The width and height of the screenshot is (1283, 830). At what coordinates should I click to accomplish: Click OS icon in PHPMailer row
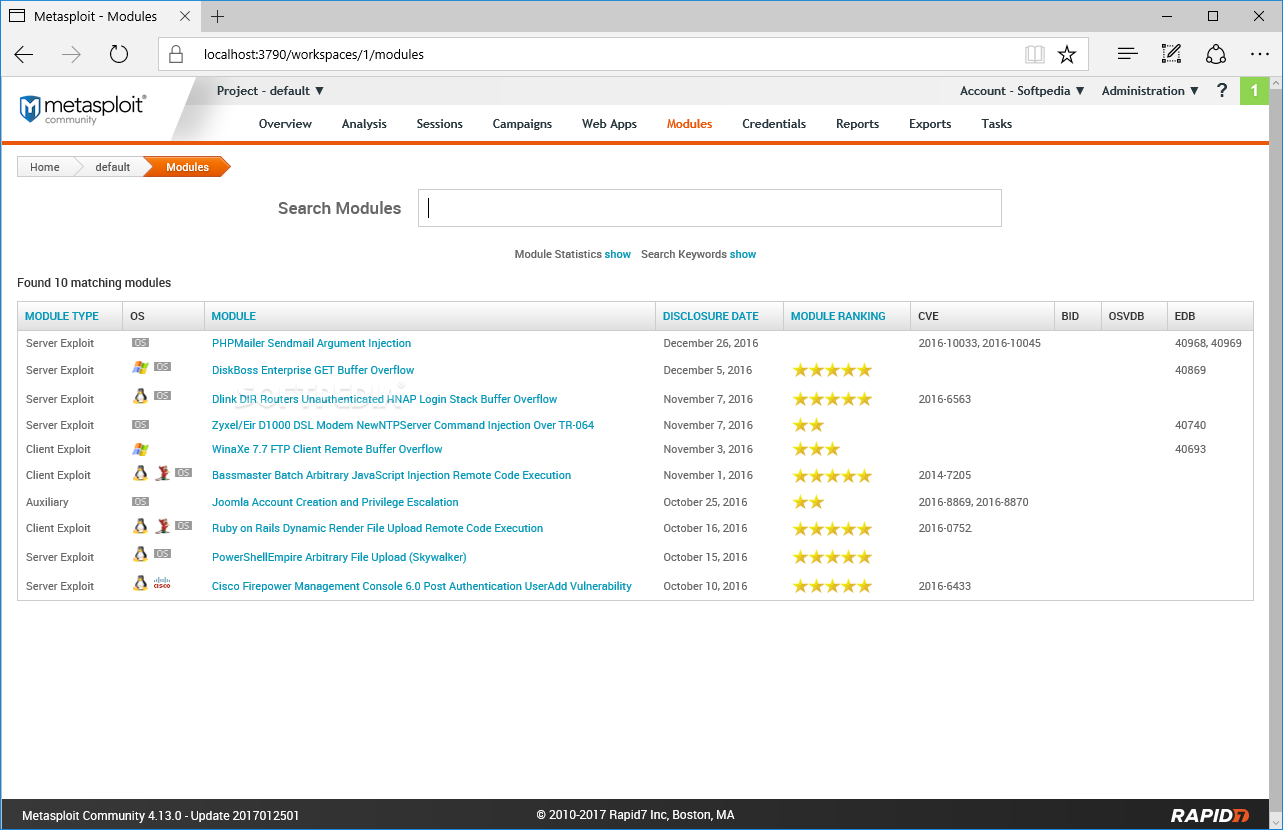141,342
